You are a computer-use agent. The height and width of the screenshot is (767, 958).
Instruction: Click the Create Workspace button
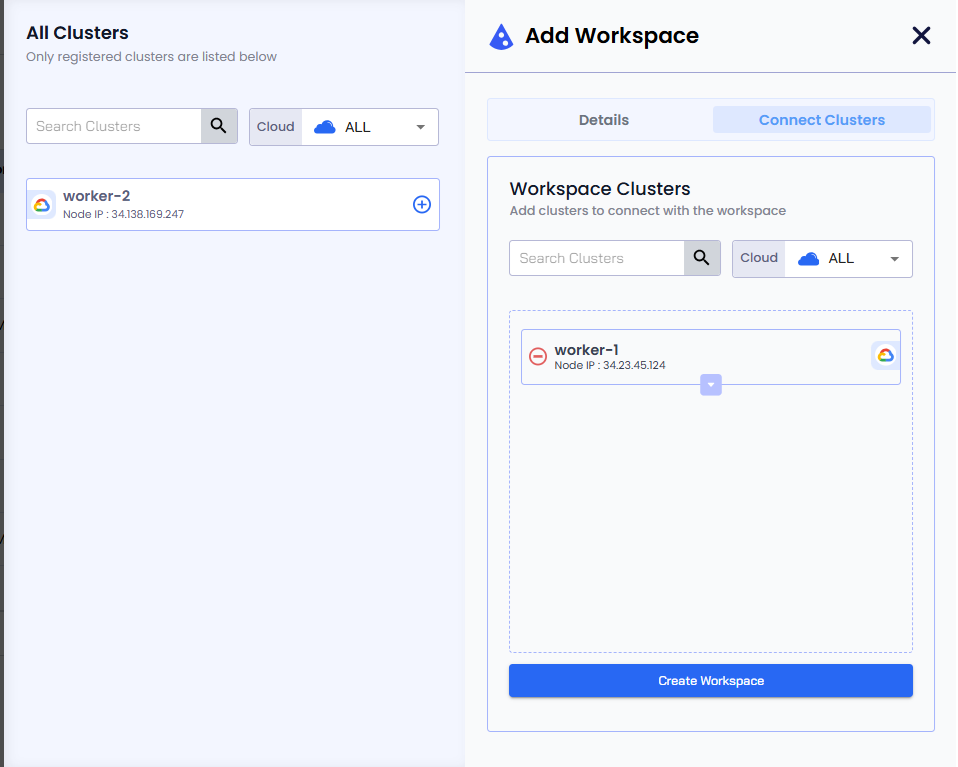pos(710,681)
